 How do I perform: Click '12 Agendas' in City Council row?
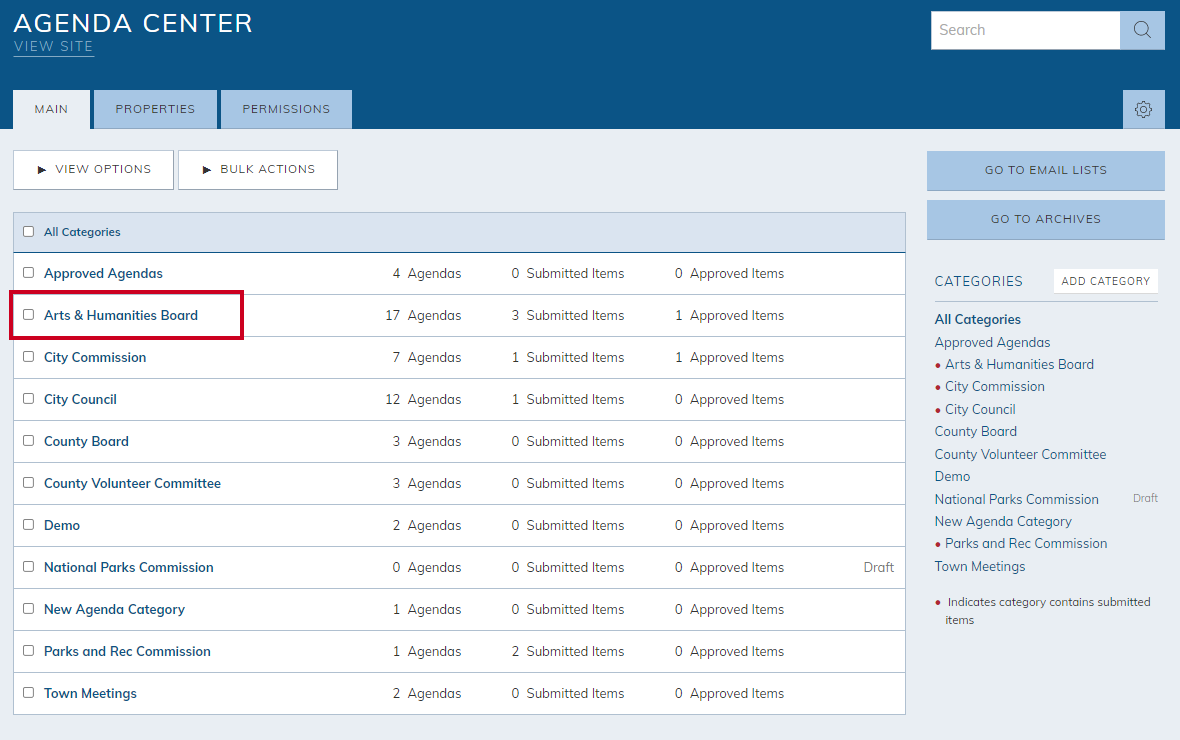coord(423,400)
